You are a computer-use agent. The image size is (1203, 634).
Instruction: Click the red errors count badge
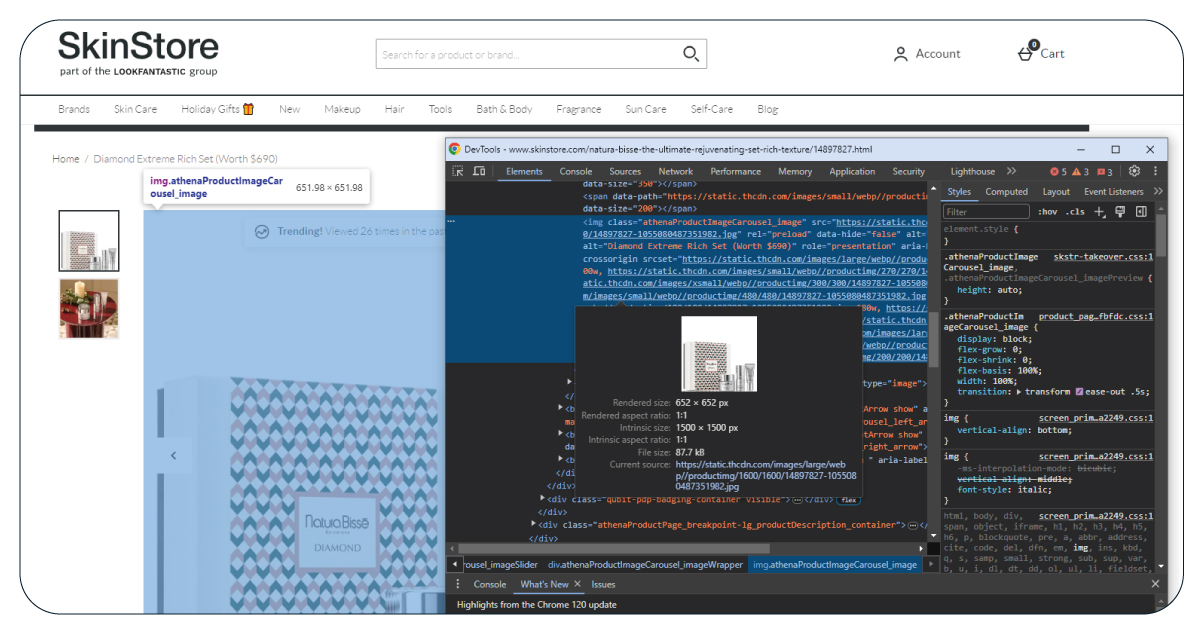(x=1058, y=172)
